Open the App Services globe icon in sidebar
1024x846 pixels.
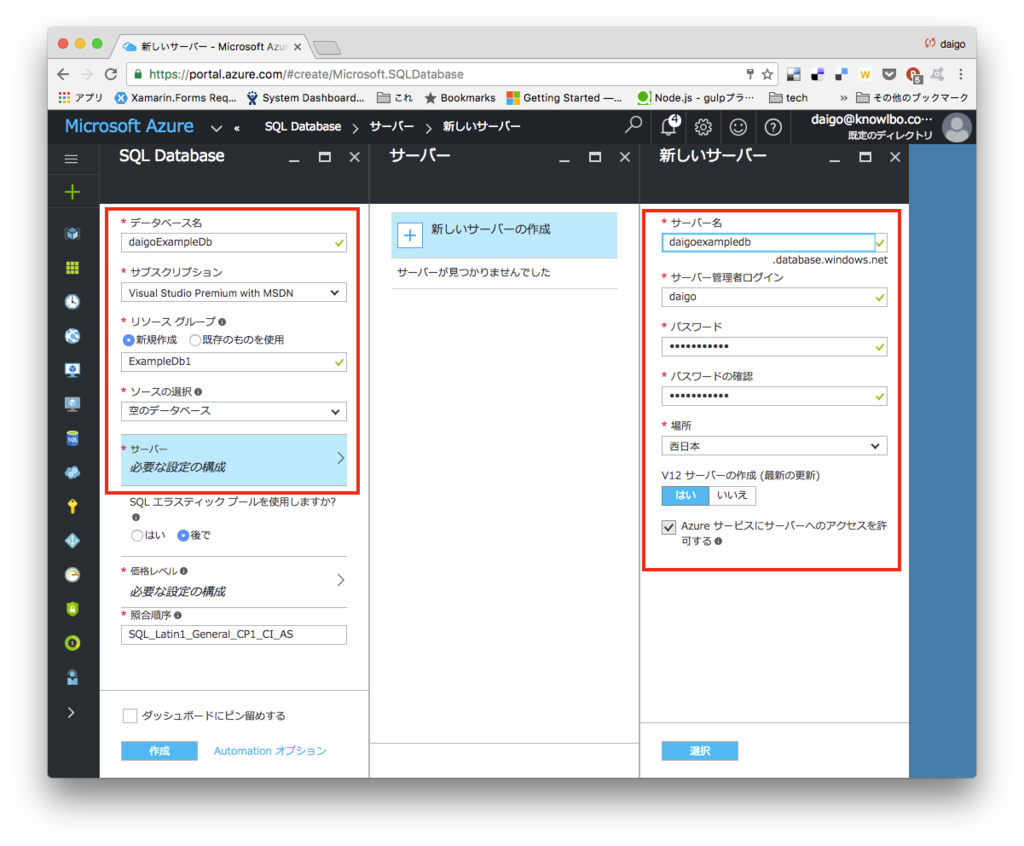pos(72,336)
